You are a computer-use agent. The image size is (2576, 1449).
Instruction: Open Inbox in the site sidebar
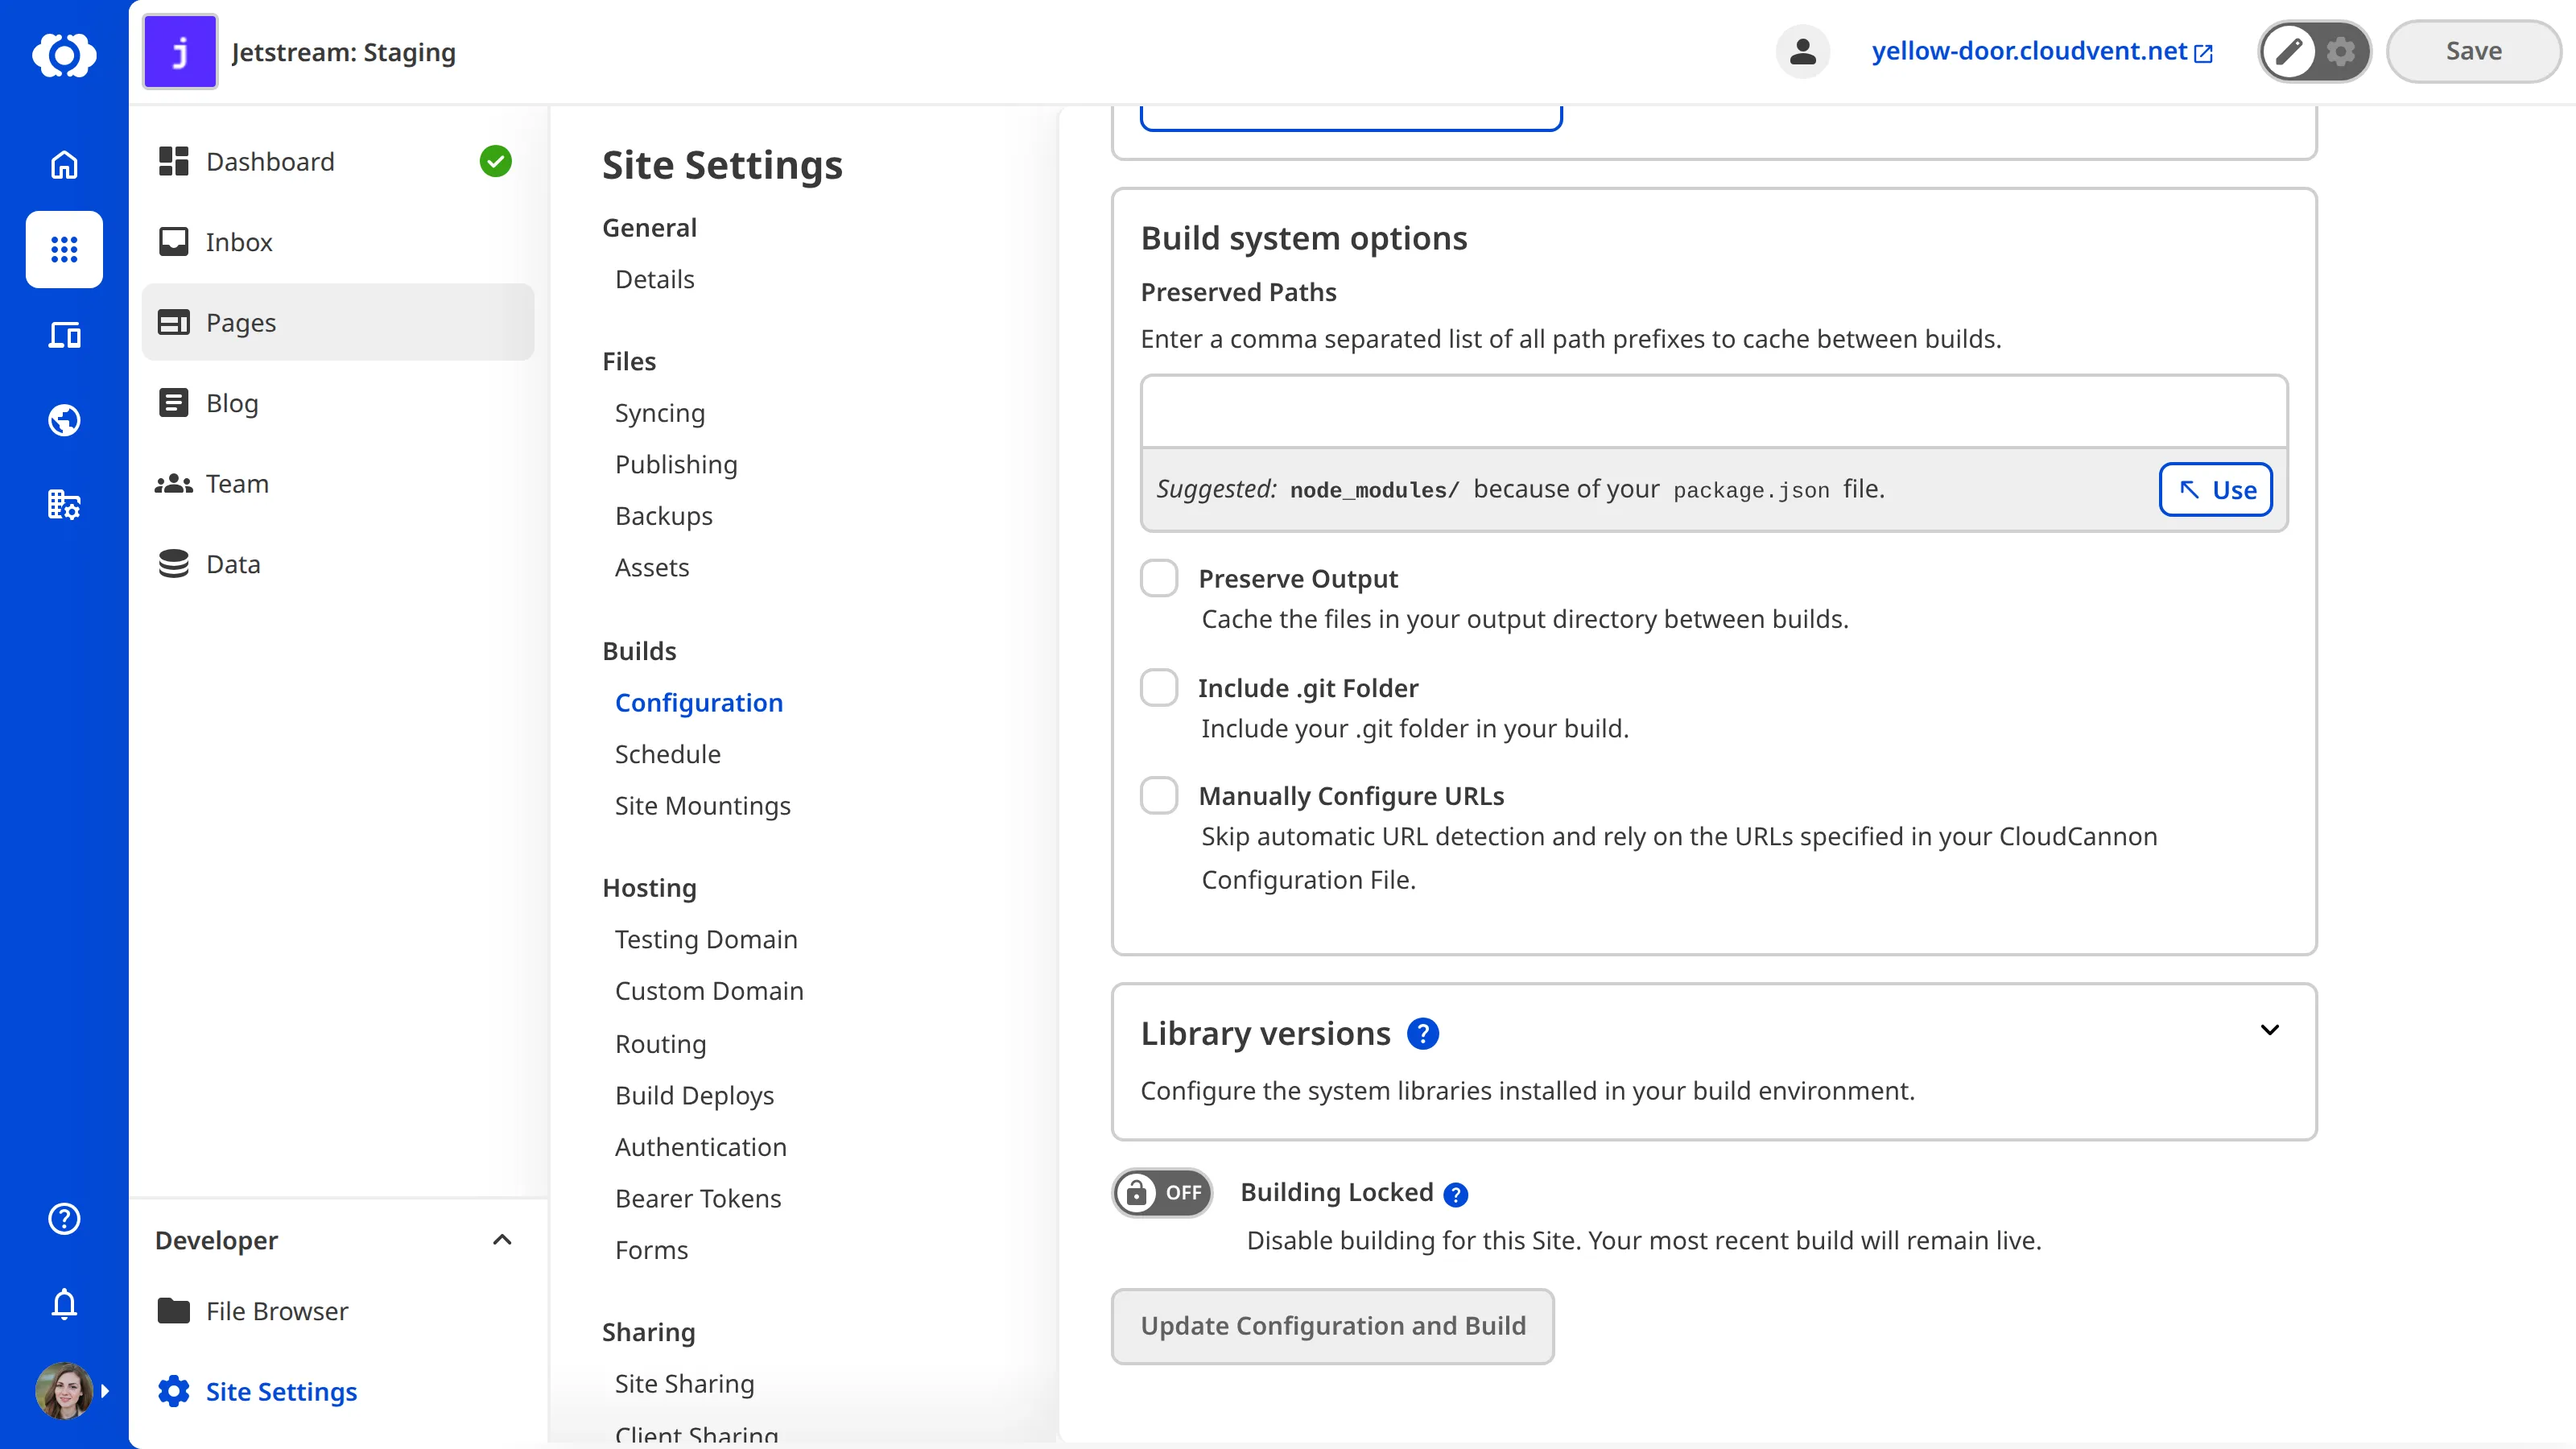tap(338, 242)
